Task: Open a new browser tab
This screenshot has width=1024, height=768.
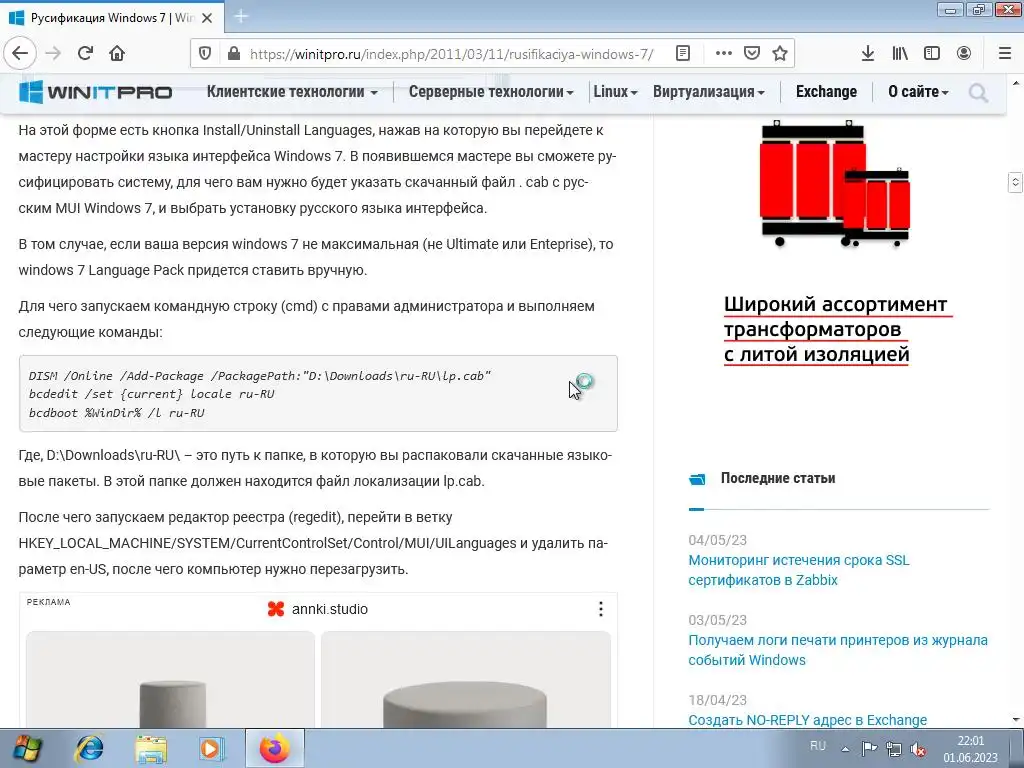Action: (241, 17)
